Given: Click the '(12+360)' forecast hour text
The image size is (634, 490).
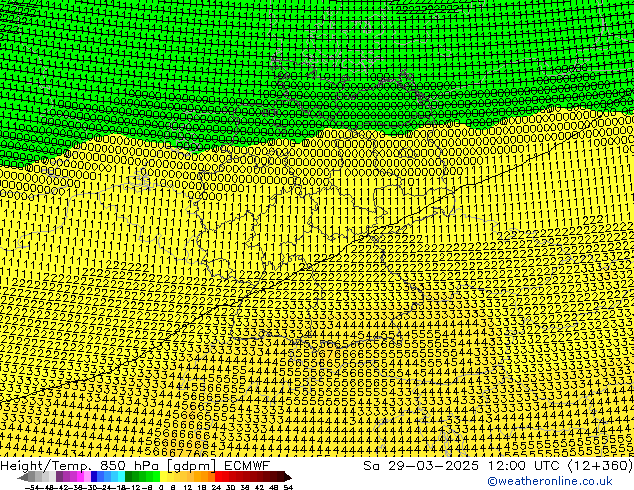Looking at the screenshot, I should click(600, 465).
